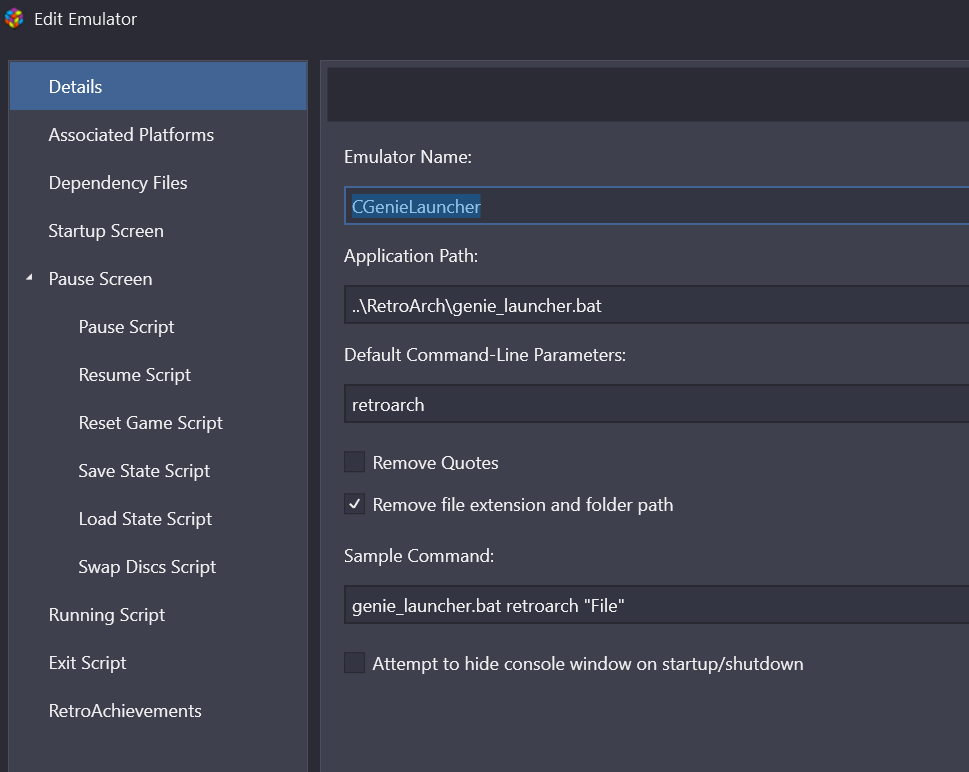Click the Application Path label
The height and width of the screenshot is (772, 969).
point(411,256)
